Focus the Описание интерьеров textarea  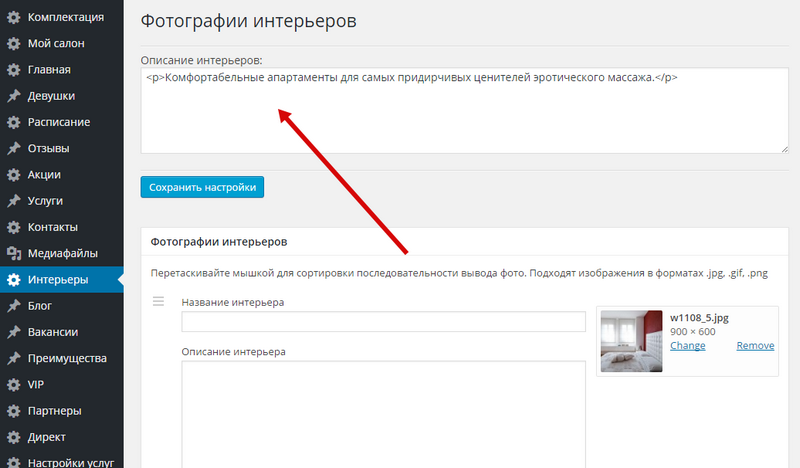click(464, 110)
